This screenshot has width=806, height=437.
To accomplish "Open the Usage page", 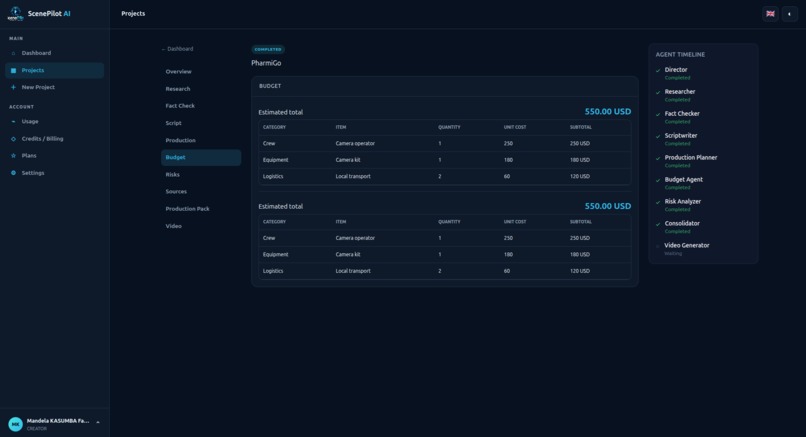I will 54,122.
